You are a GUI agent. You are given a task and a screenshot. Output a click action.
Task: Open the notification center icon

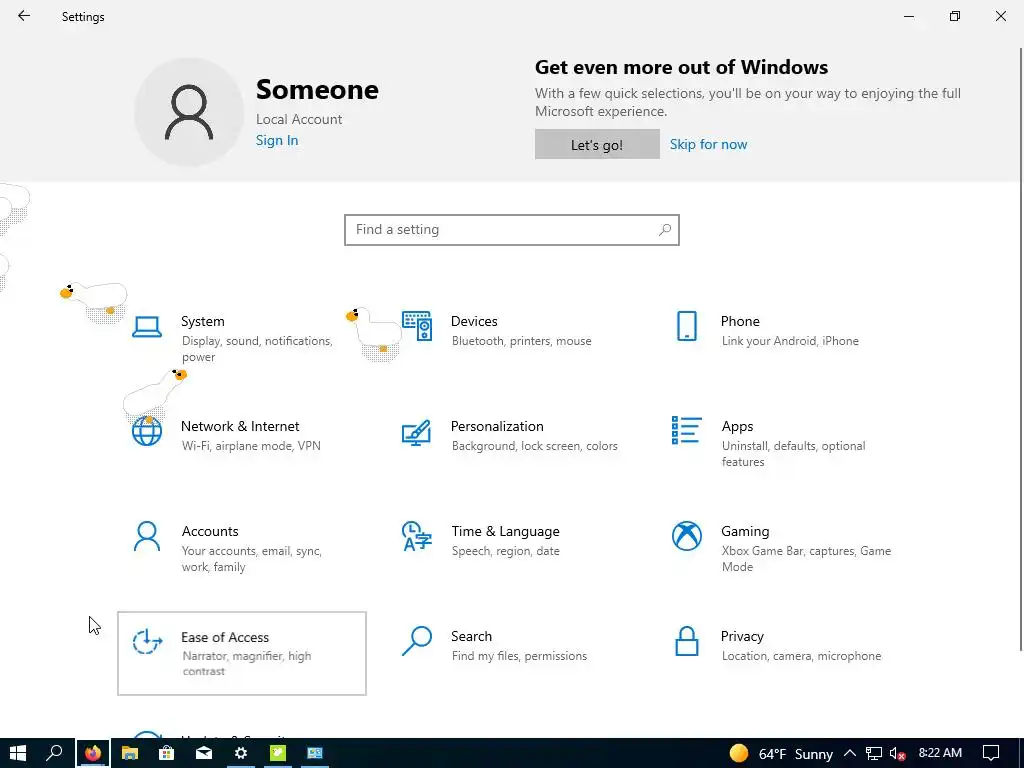point(991,754)
